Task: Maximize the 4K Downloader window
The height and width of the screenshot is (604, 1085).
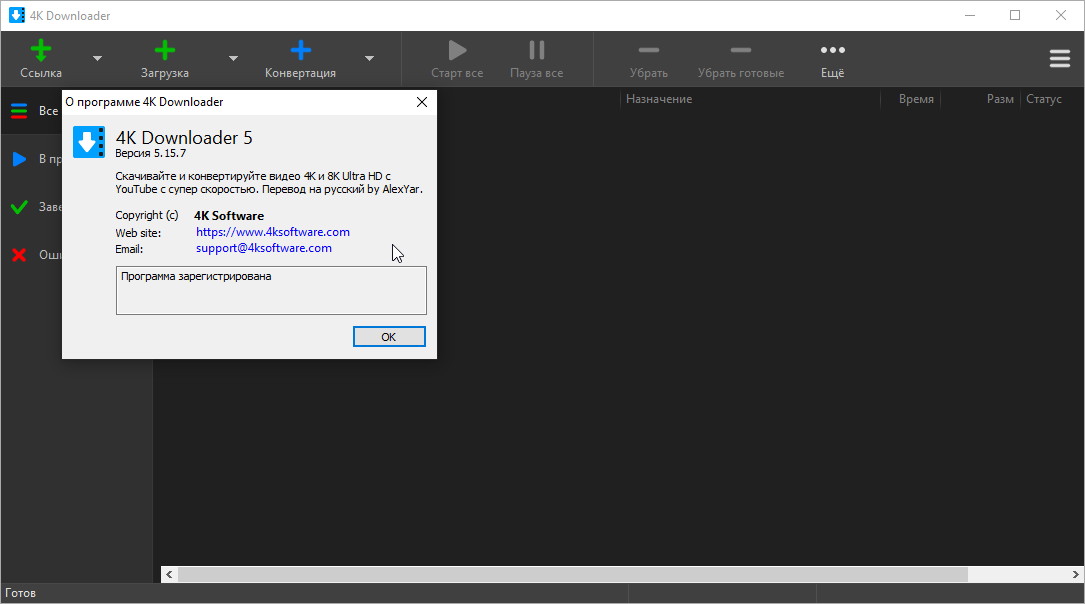Action: click(1015, 15)
